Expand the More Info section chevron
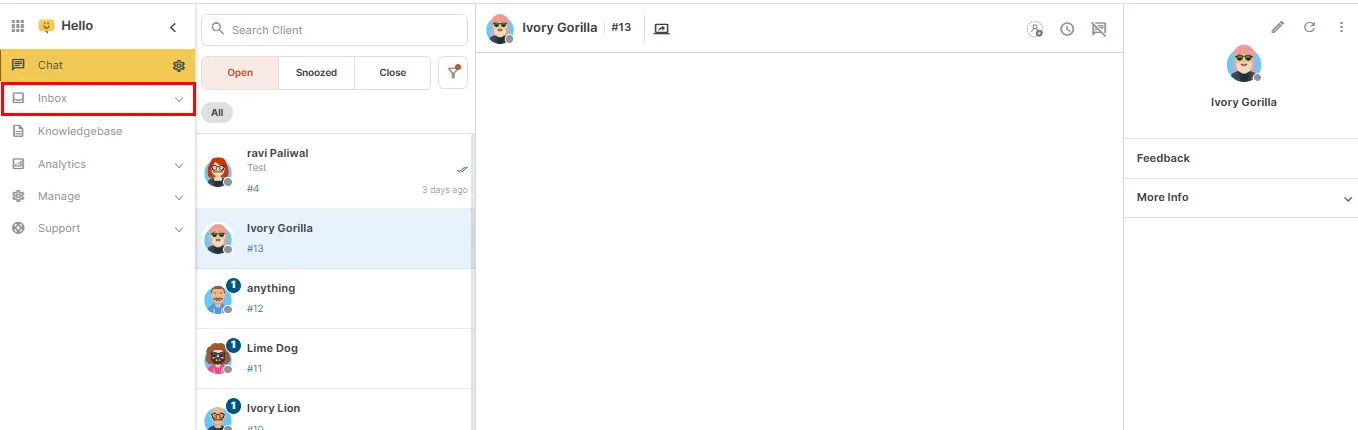The height and width of the screenshot is (430, 1358). [x=1348, y=199]
